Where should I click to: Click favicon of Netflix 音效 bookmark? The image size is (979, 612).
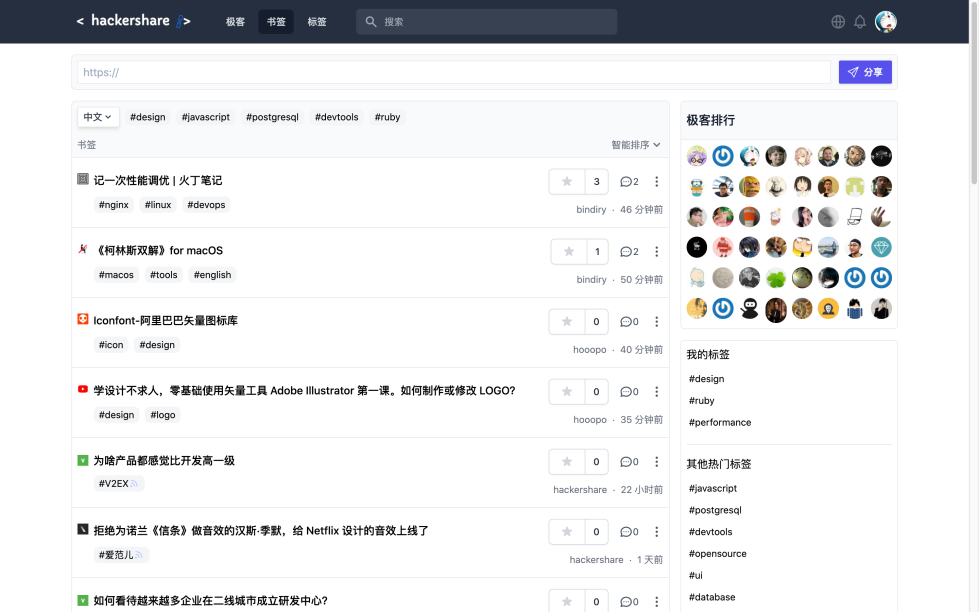82,529
